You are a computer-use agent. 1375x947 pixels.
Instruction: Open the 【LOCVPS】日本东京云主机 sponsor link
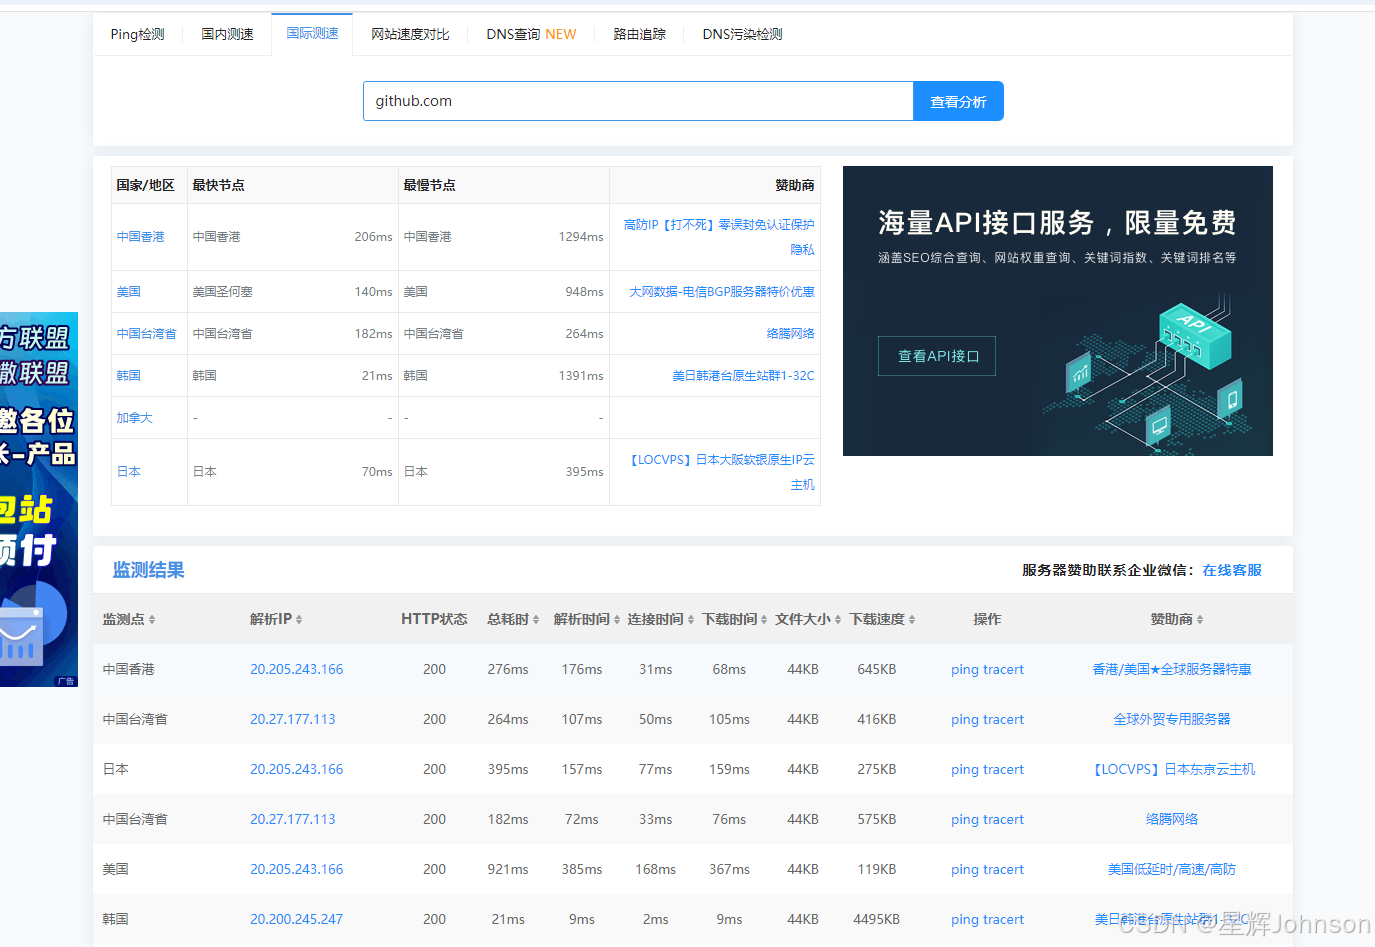click(1176, 769)
